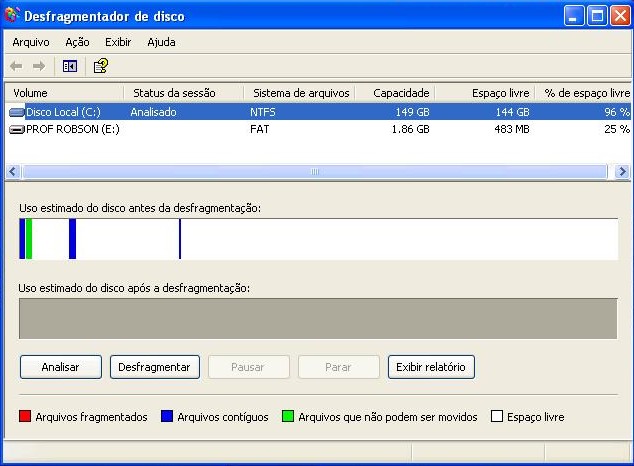Sort by the Espaço livre column header
Viewport: 634px width, 466px height.
(x=485, y=93)
